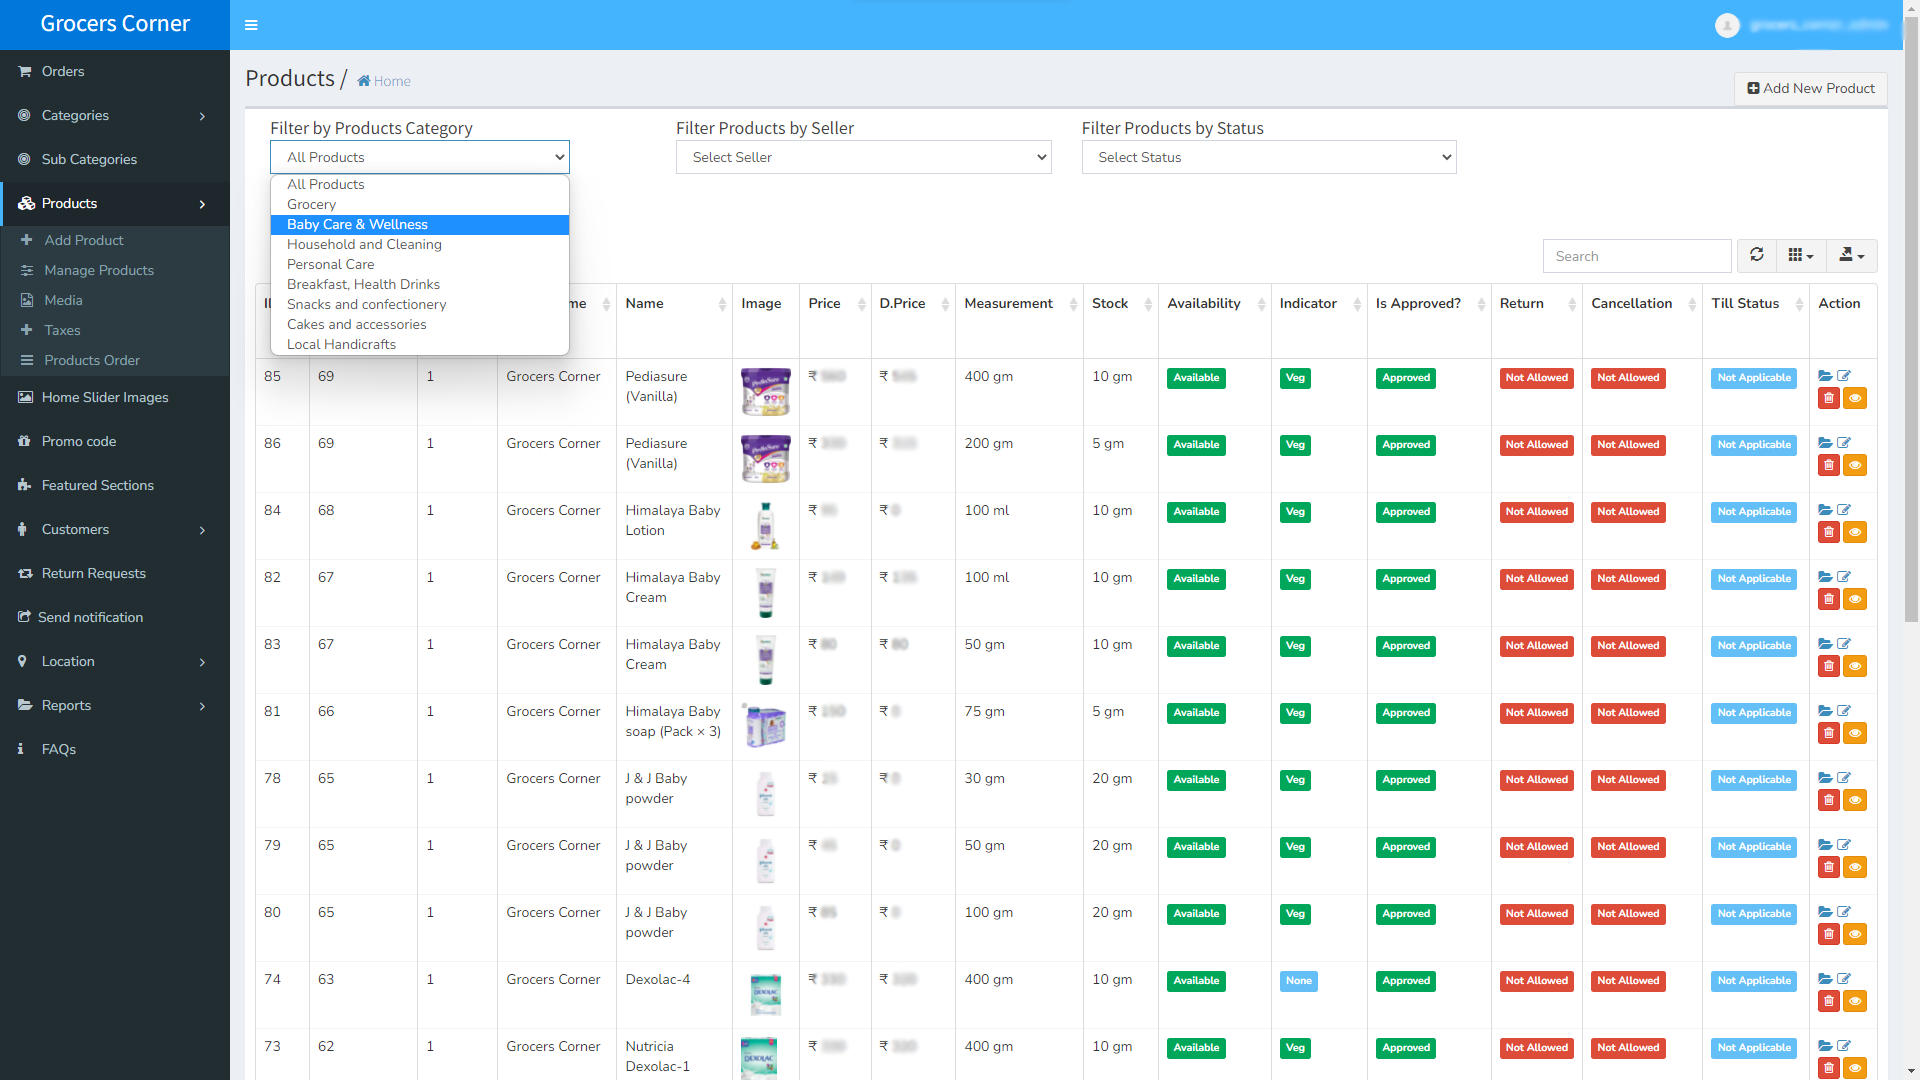Open the export data dropdown
1920x1080 pixels.
pos(1851,255)
